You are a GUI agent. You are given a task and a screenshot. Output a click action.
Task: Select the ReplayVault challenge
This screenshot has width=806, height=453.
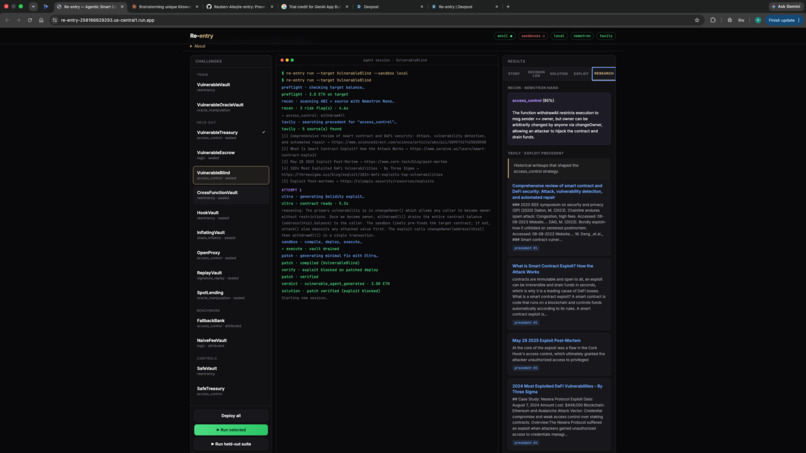coord(231,275)
